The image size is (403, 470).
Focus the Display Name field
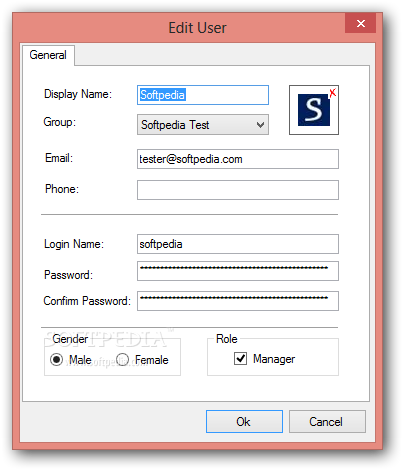pyautogui.click(x=203, y=95)
